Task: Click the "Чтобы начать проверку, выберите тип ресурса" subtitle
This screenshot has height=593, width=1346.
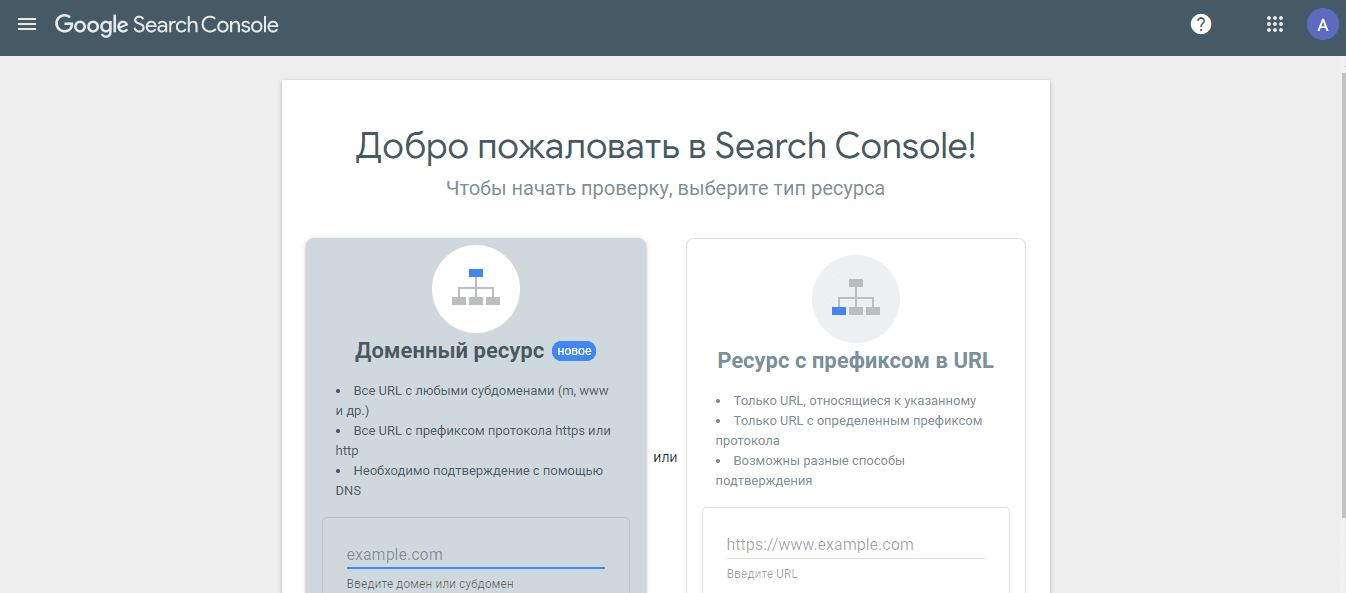Action: click(666, 188)
